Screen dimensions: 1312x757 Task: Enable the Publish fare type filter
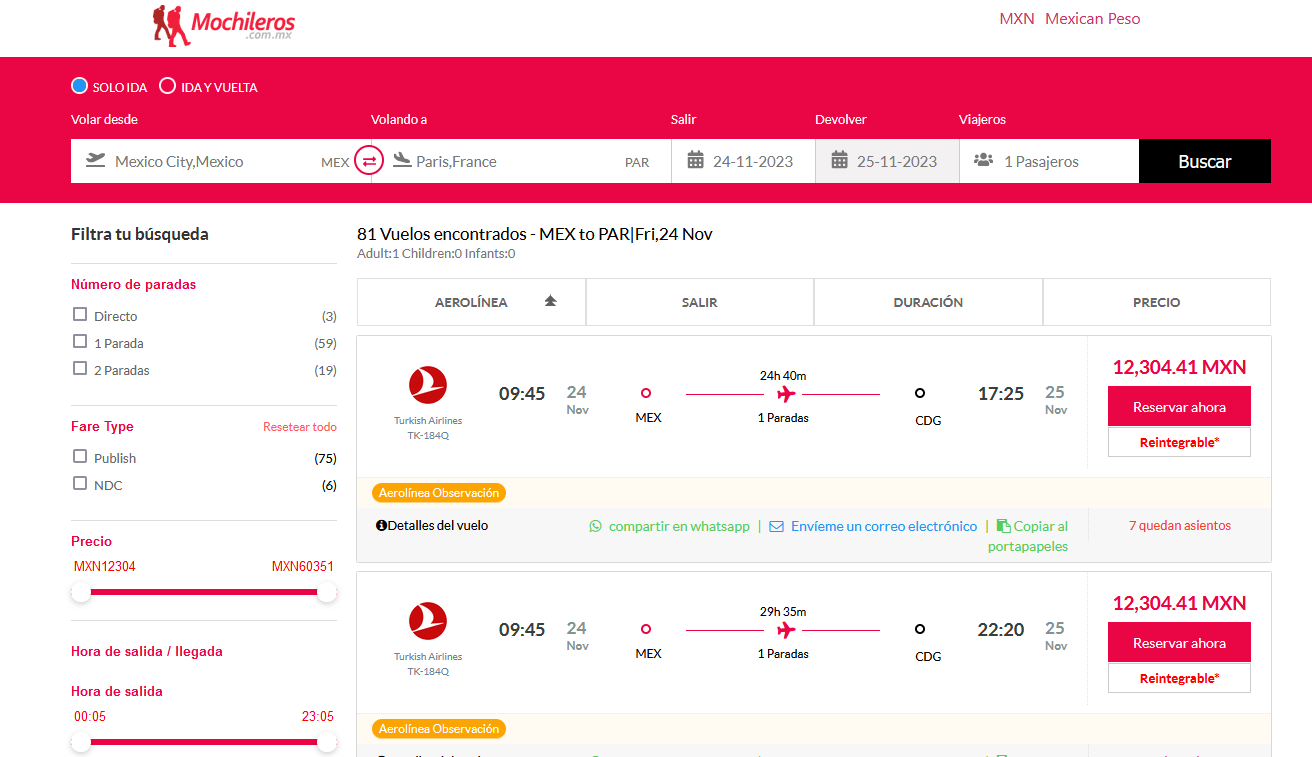80,456
